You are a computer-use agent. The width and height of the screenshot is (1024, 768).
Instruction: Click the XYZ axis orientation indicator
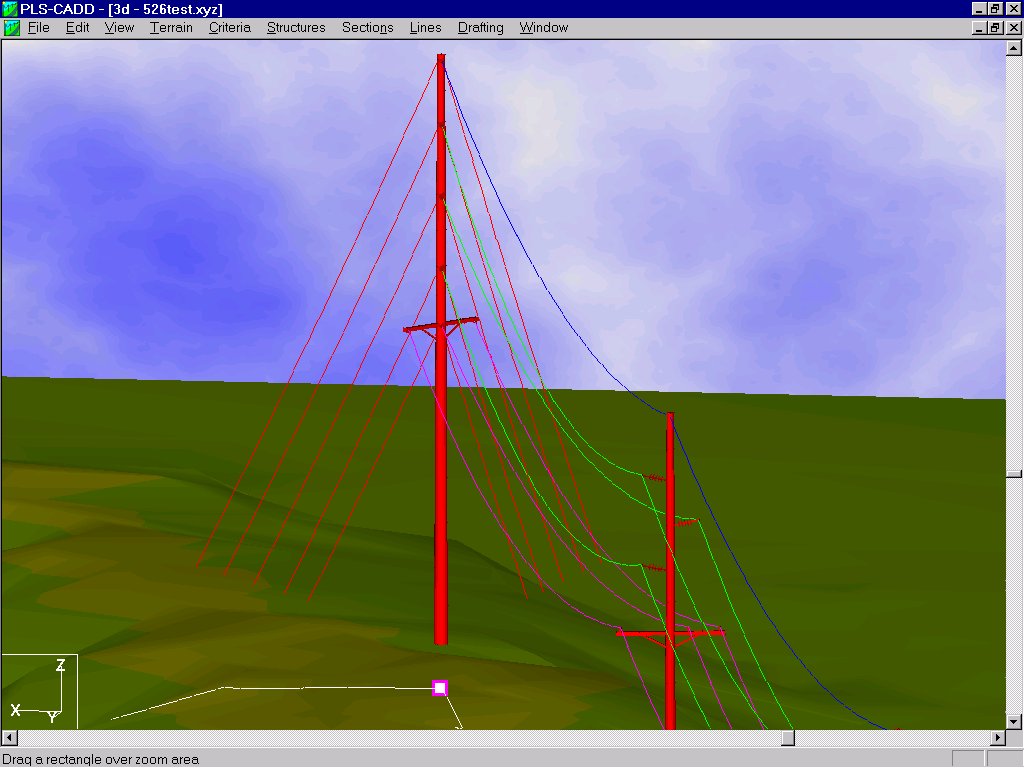click(x=39, y=692)
